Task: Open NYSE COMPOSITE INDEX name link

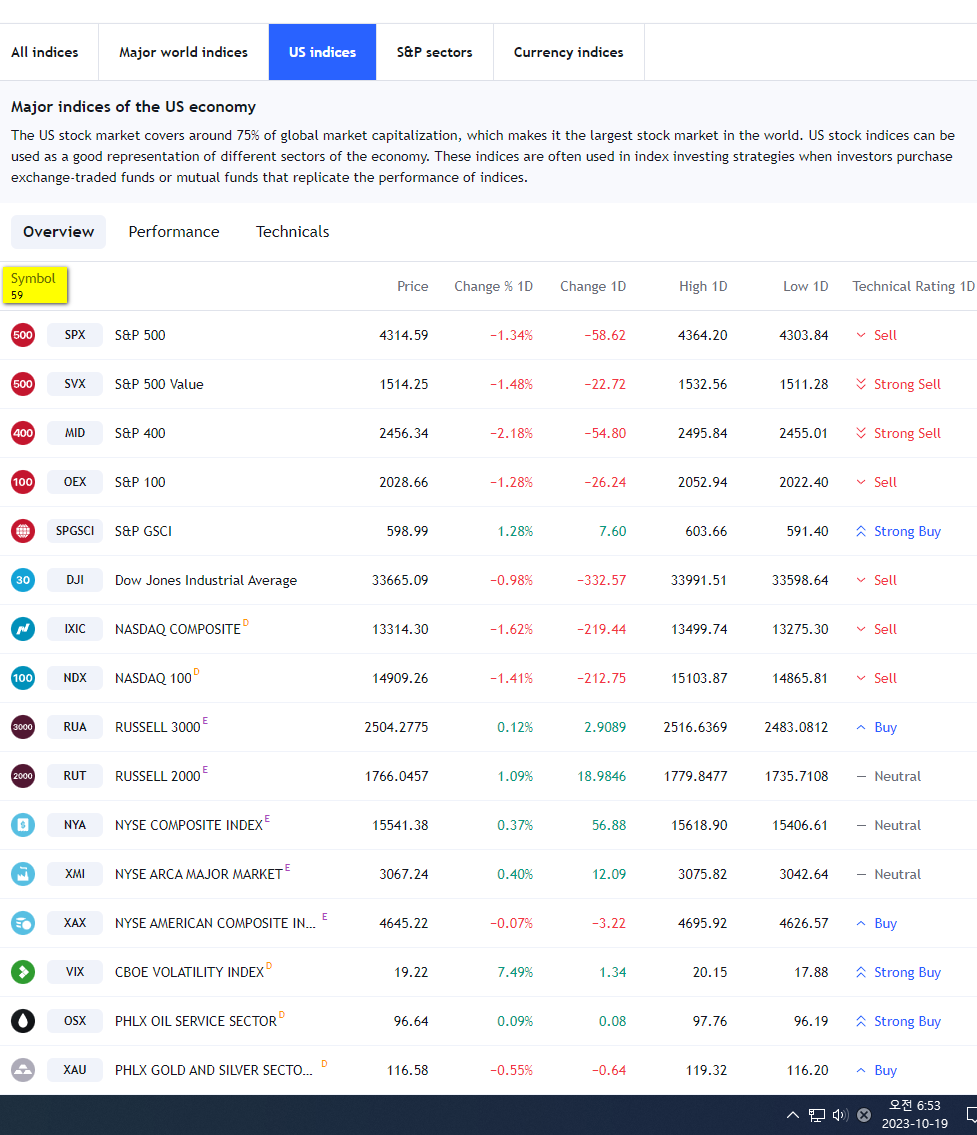Action: (x=188, y=825)
